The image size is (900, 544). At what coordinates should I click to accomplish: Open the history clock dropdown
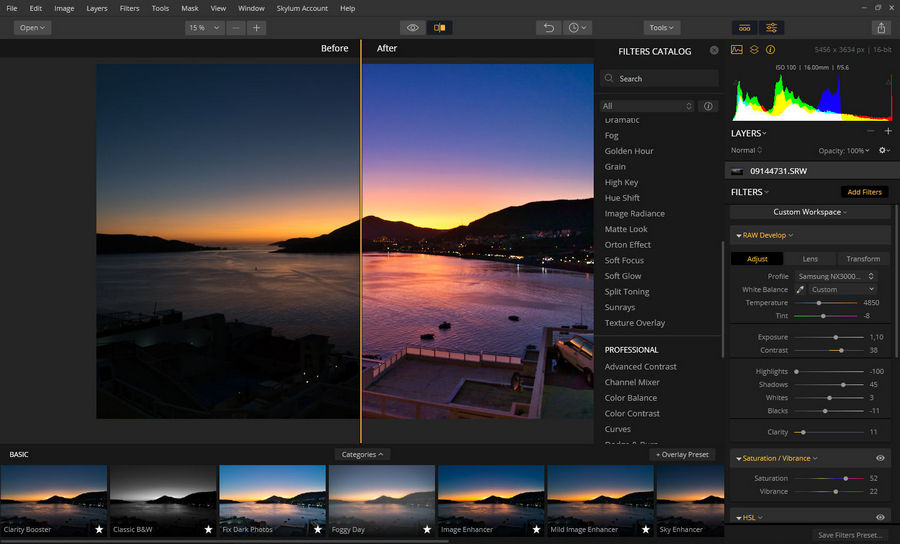pyautogui.click(x=577, y=28)
